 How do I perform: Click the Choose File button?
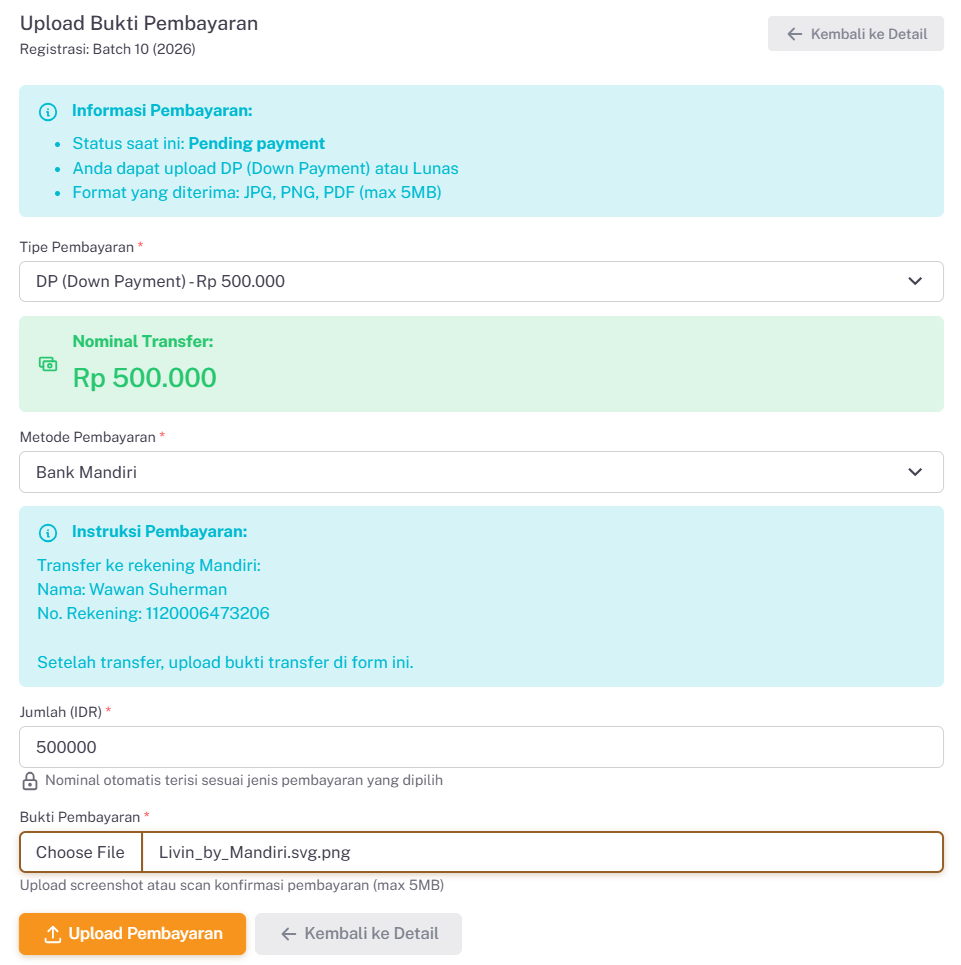coord(80,851)
